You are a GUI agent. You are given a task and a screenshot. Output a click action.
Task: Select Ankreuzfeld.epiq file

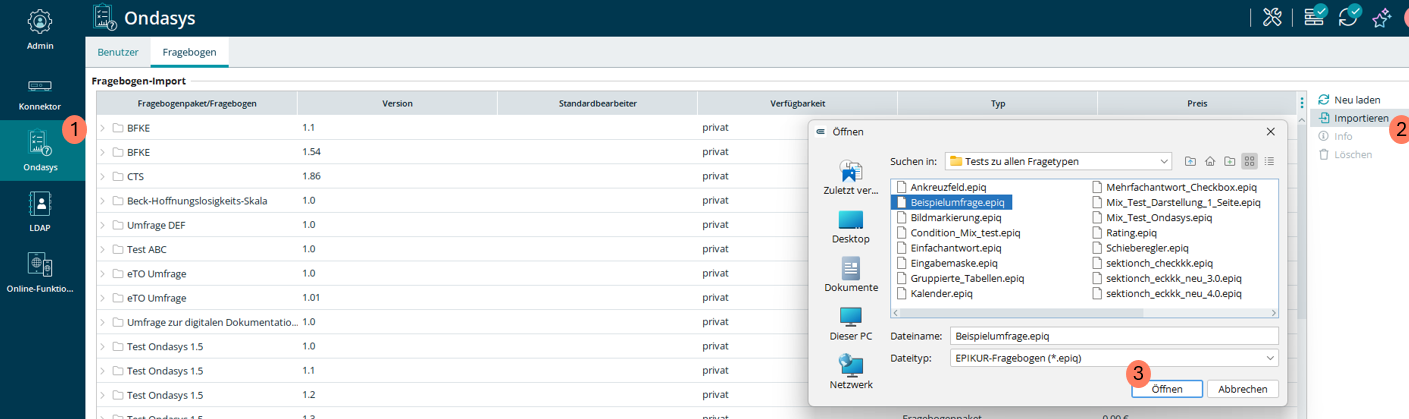click(940, 187)
